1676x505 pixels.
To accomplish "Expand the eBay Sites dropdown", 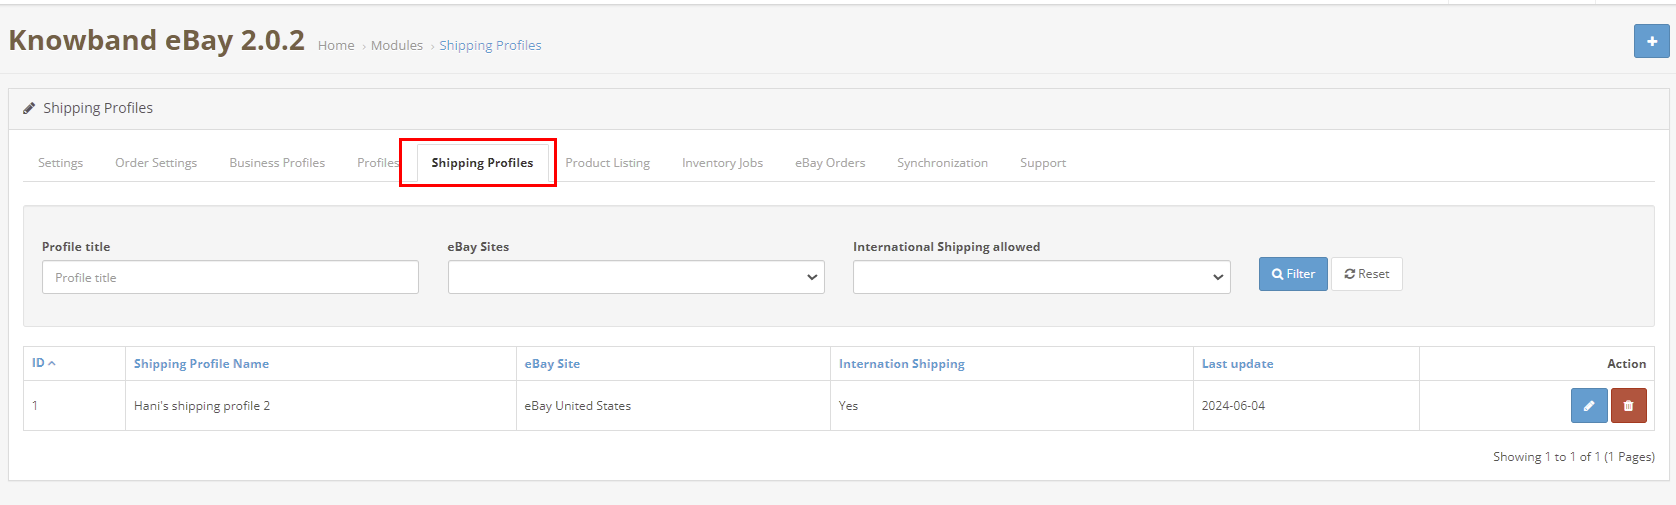I will (x=636, y=277).
